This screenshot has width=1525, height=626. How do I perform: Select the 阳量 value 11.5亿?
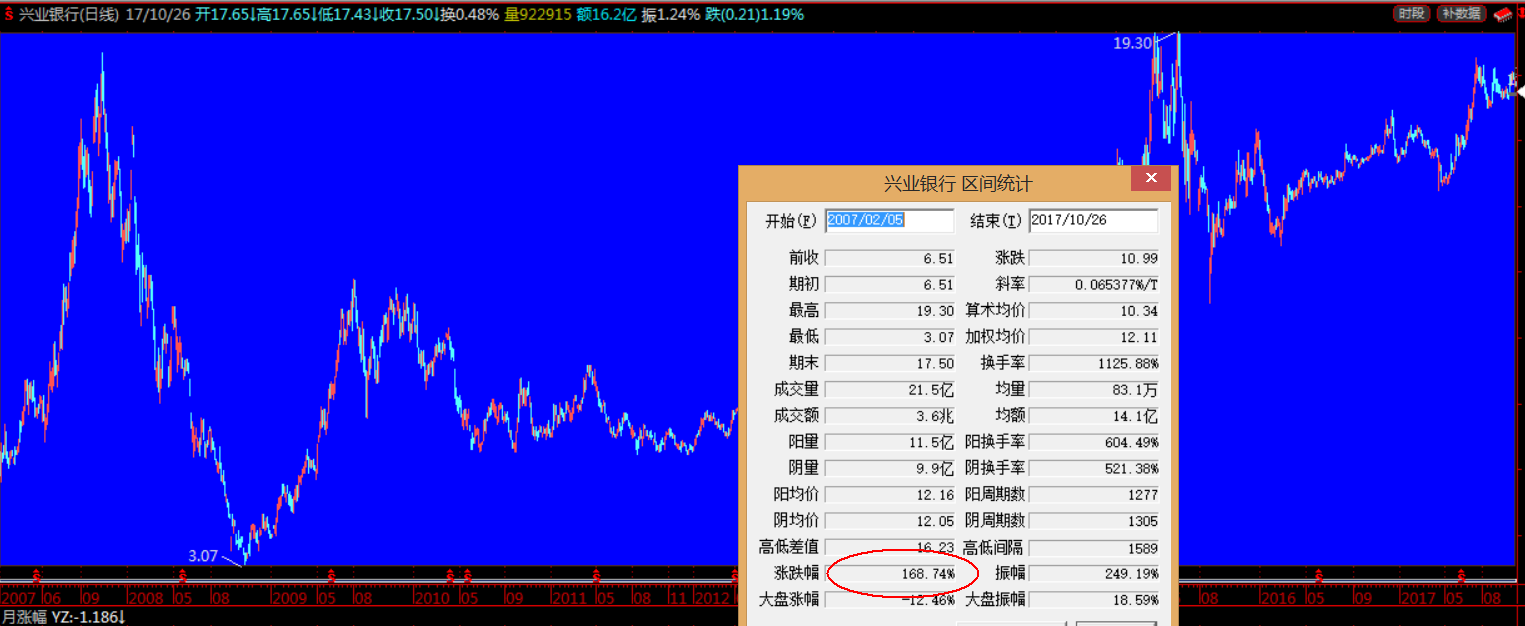[x=890, y=442]
